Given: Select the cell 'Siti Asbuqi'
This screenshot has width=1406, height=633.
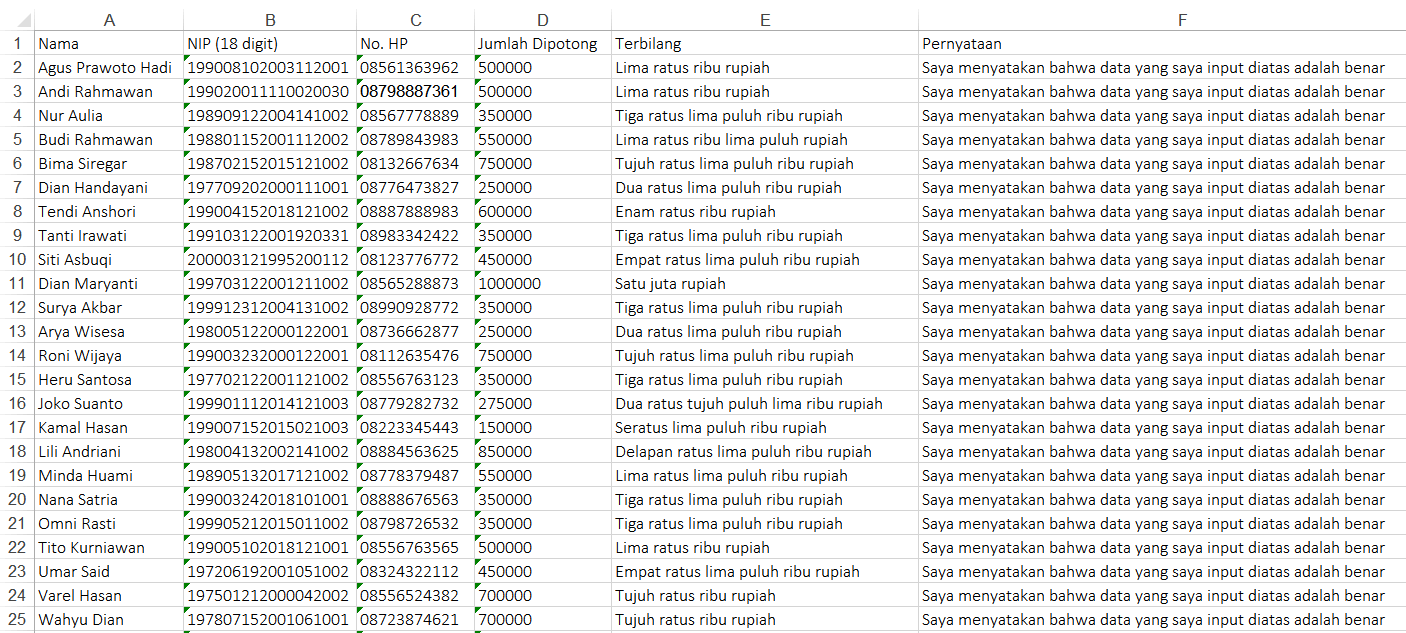Looking at the screenshot, I should click(109, 260).
